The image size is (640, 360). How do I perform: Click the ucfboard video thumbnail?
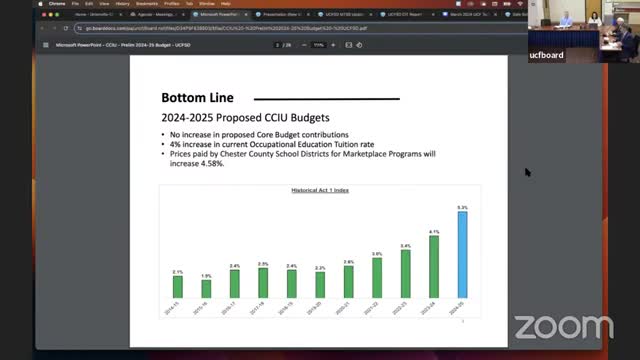click(x=584, y=31)
